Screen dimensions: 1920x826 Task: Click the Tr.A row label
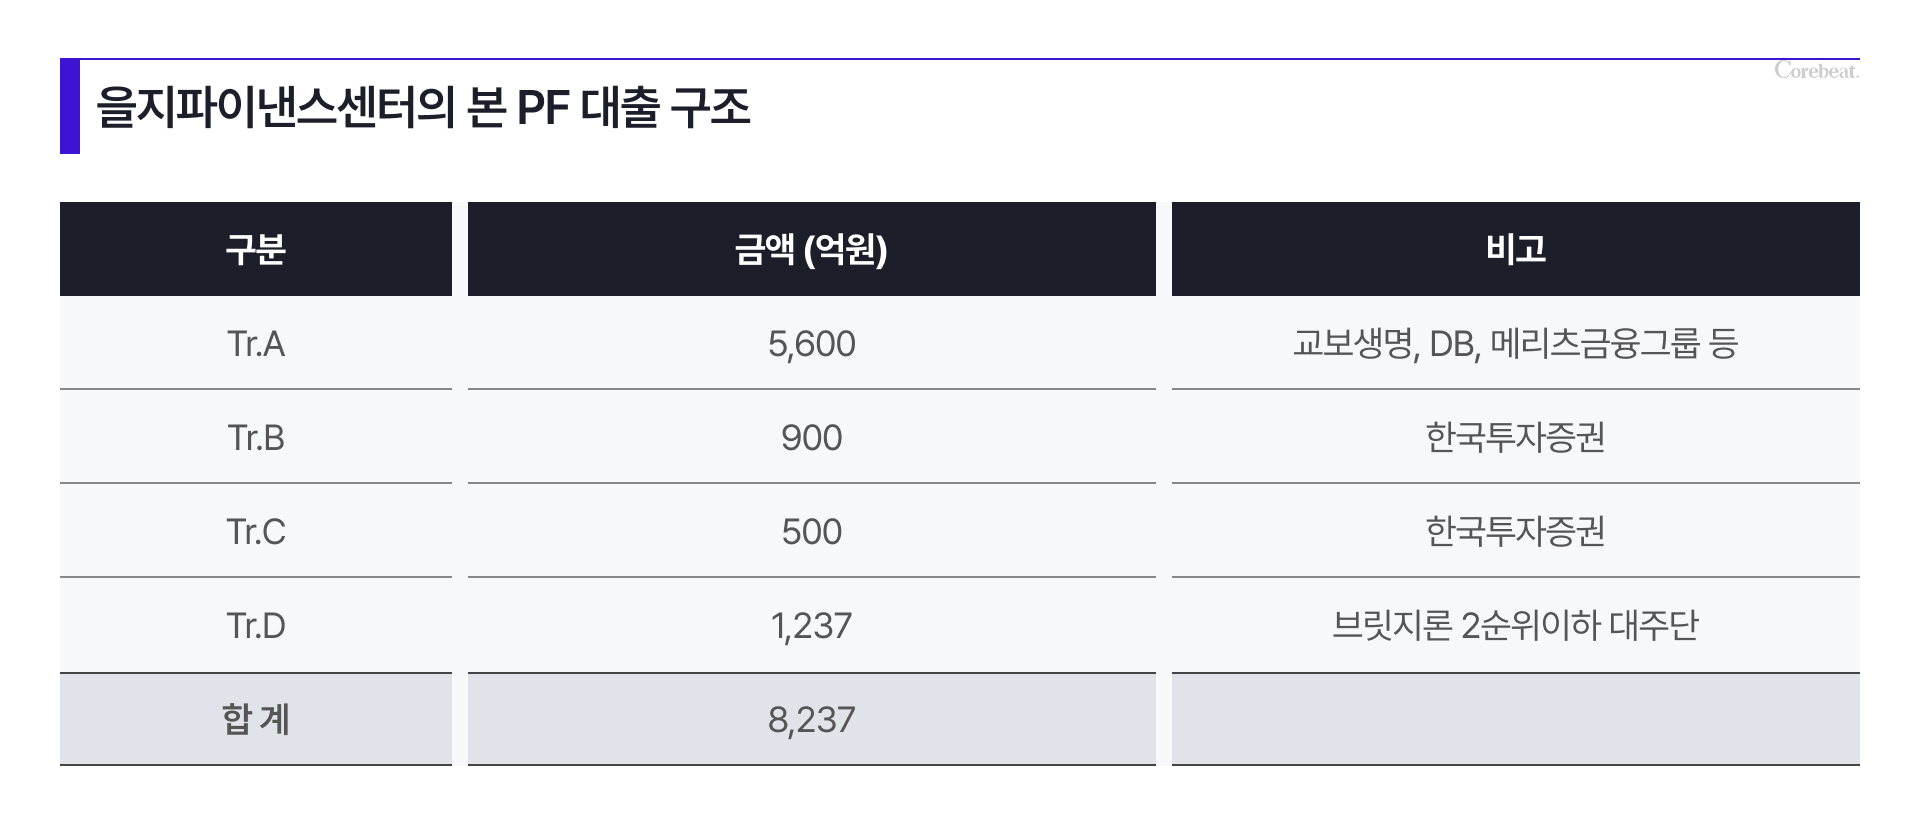click(256, 344)
